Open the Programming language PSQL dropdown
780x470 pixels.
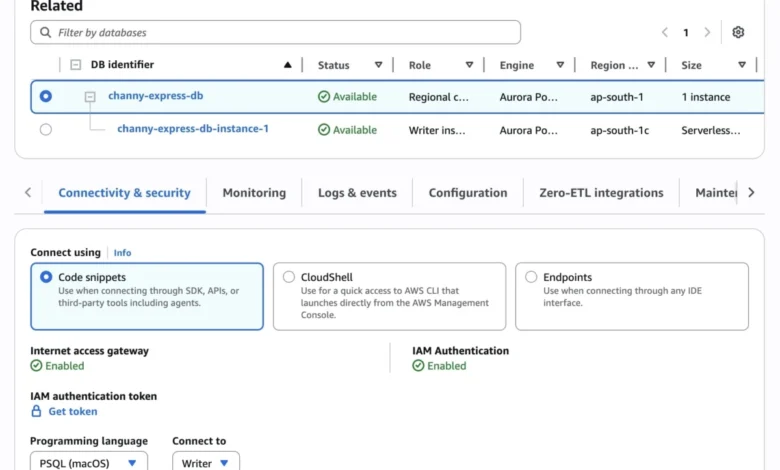tap(89, 463)
